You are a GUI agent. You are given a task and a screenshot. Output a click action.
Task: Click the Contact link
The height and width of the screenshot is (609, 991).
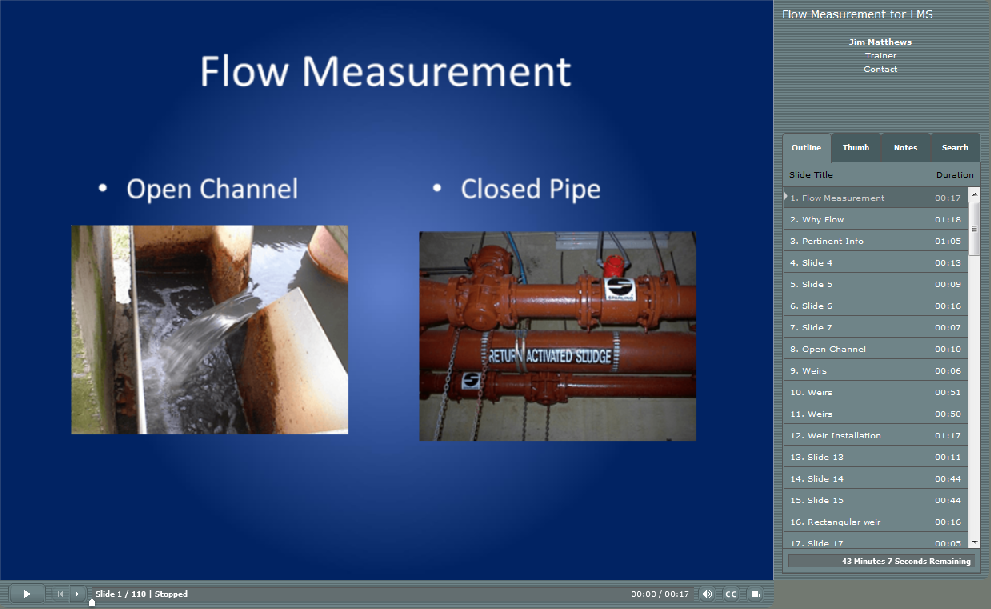[x=879, y=69]
